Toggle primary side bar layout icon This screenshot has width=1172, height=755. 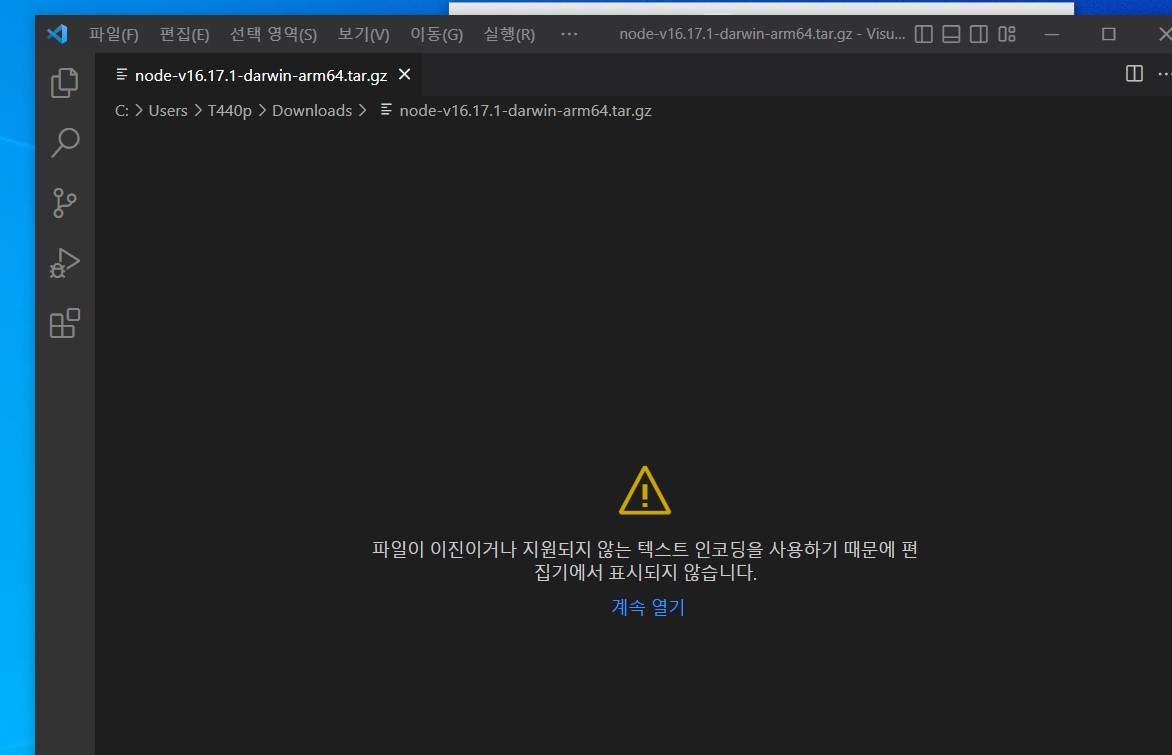pyautogui.click(x=923, y=34)
